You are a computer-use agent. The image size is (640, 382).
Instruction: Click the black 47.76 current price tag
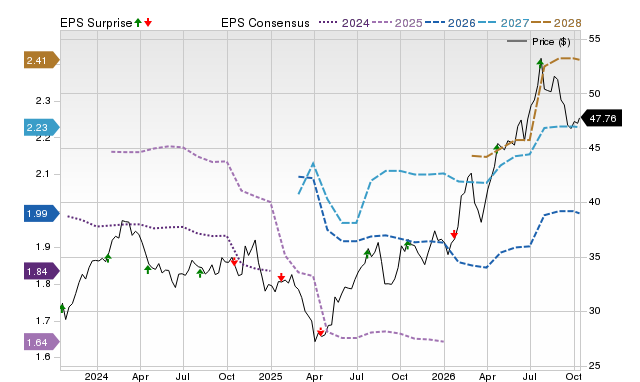601,118
